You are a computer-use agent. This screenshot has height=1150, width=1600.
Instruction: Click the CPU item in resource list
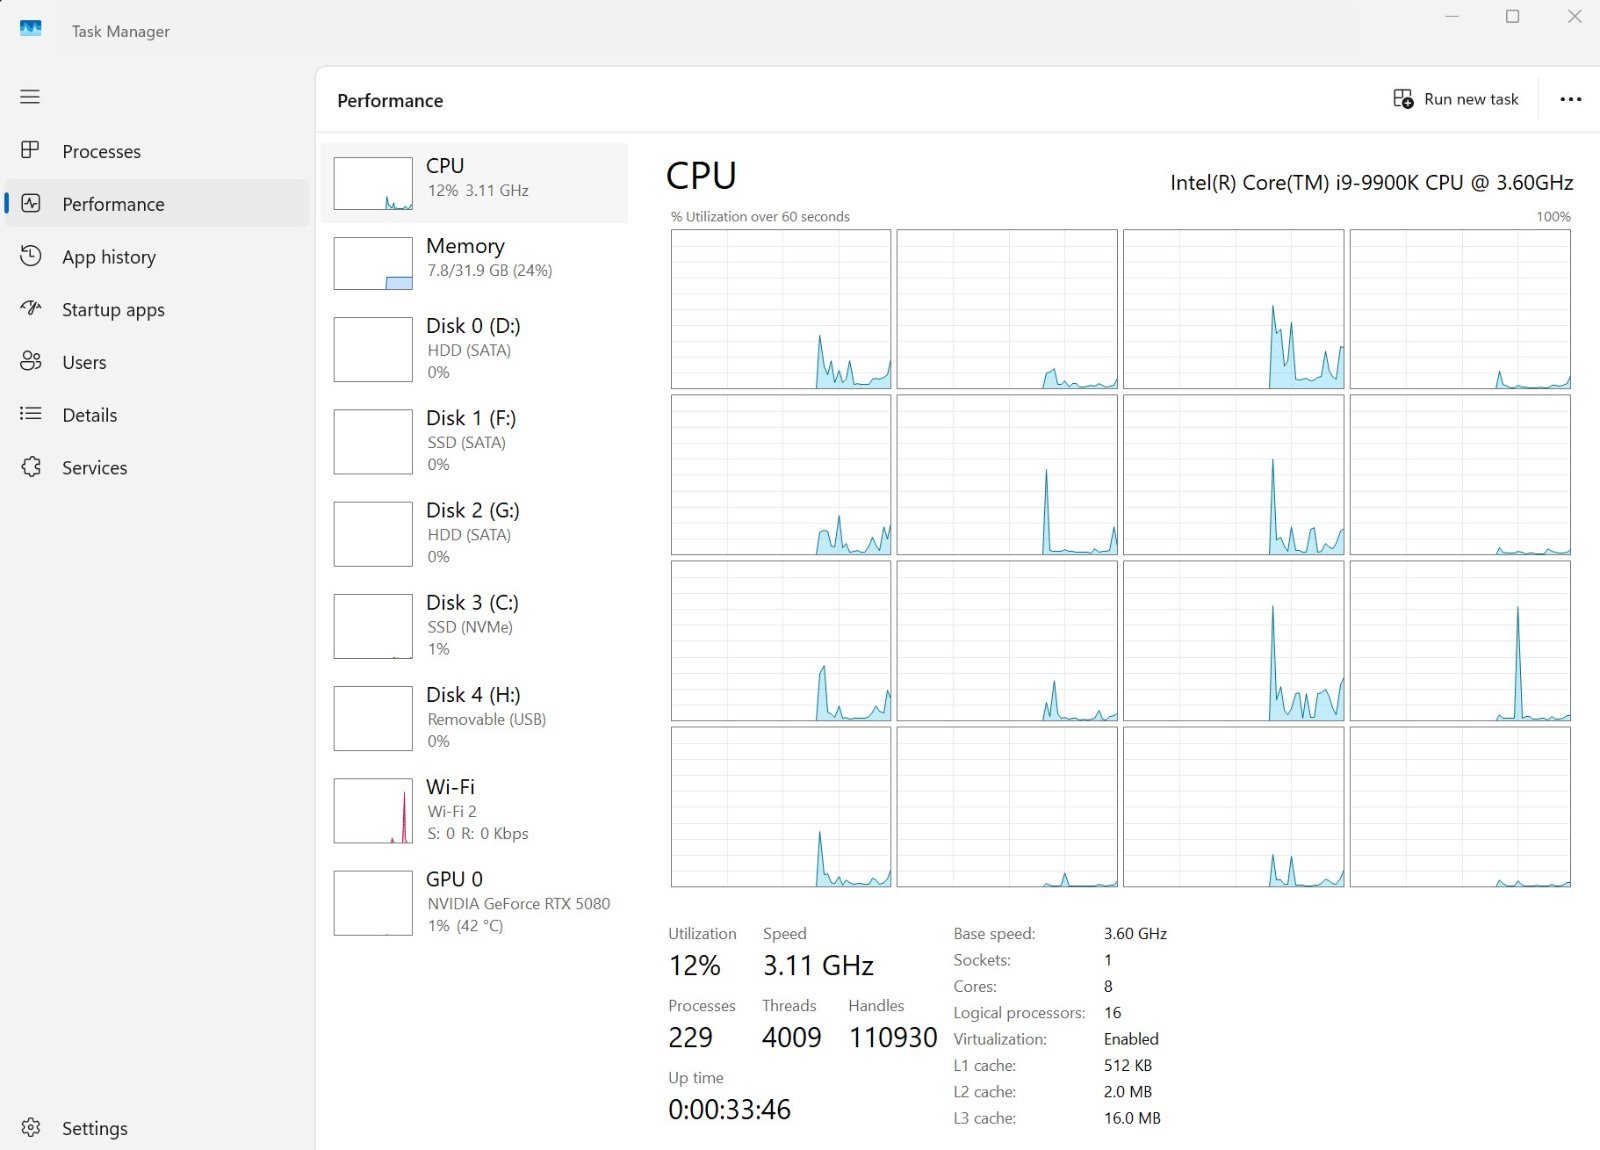(475, 182)
